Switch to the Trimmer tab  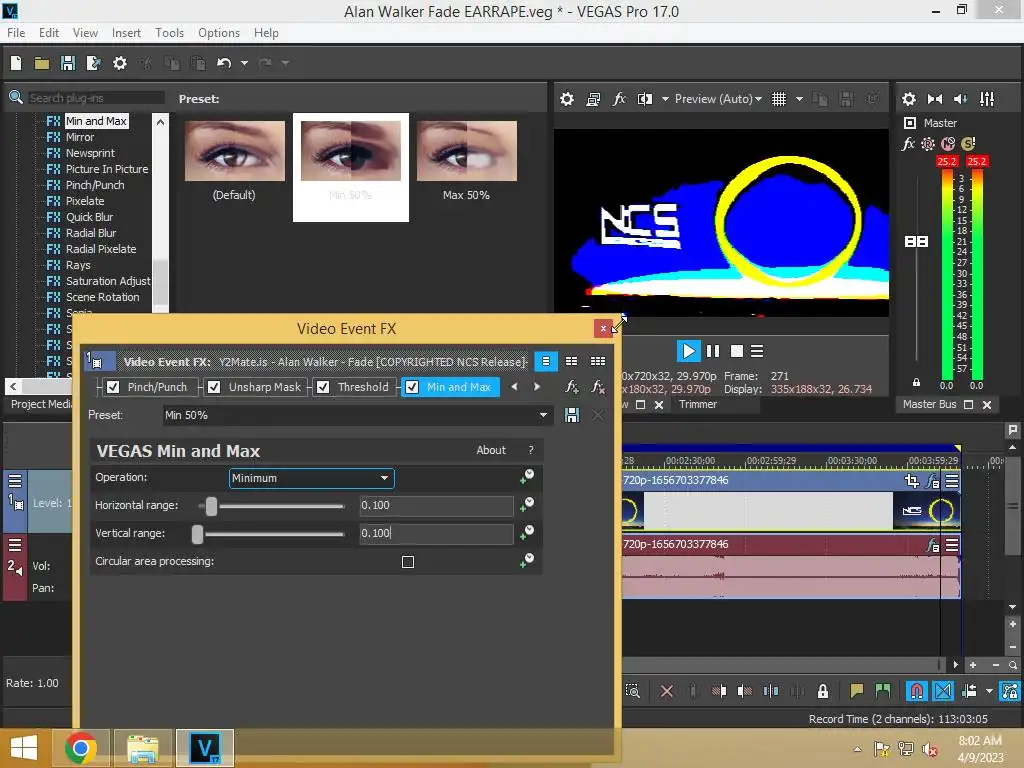click(697, 404)
